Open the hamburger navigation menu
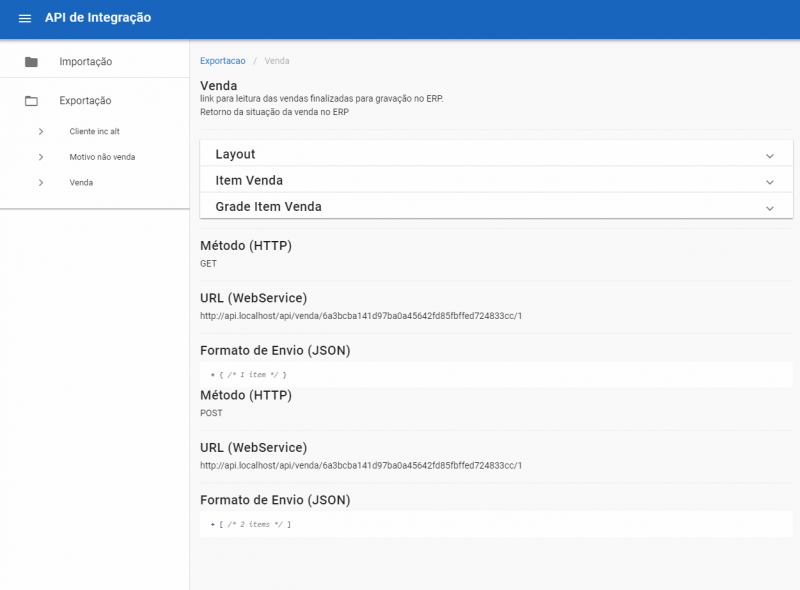Viewport: 800px width, 590px height. coord(25,19)
